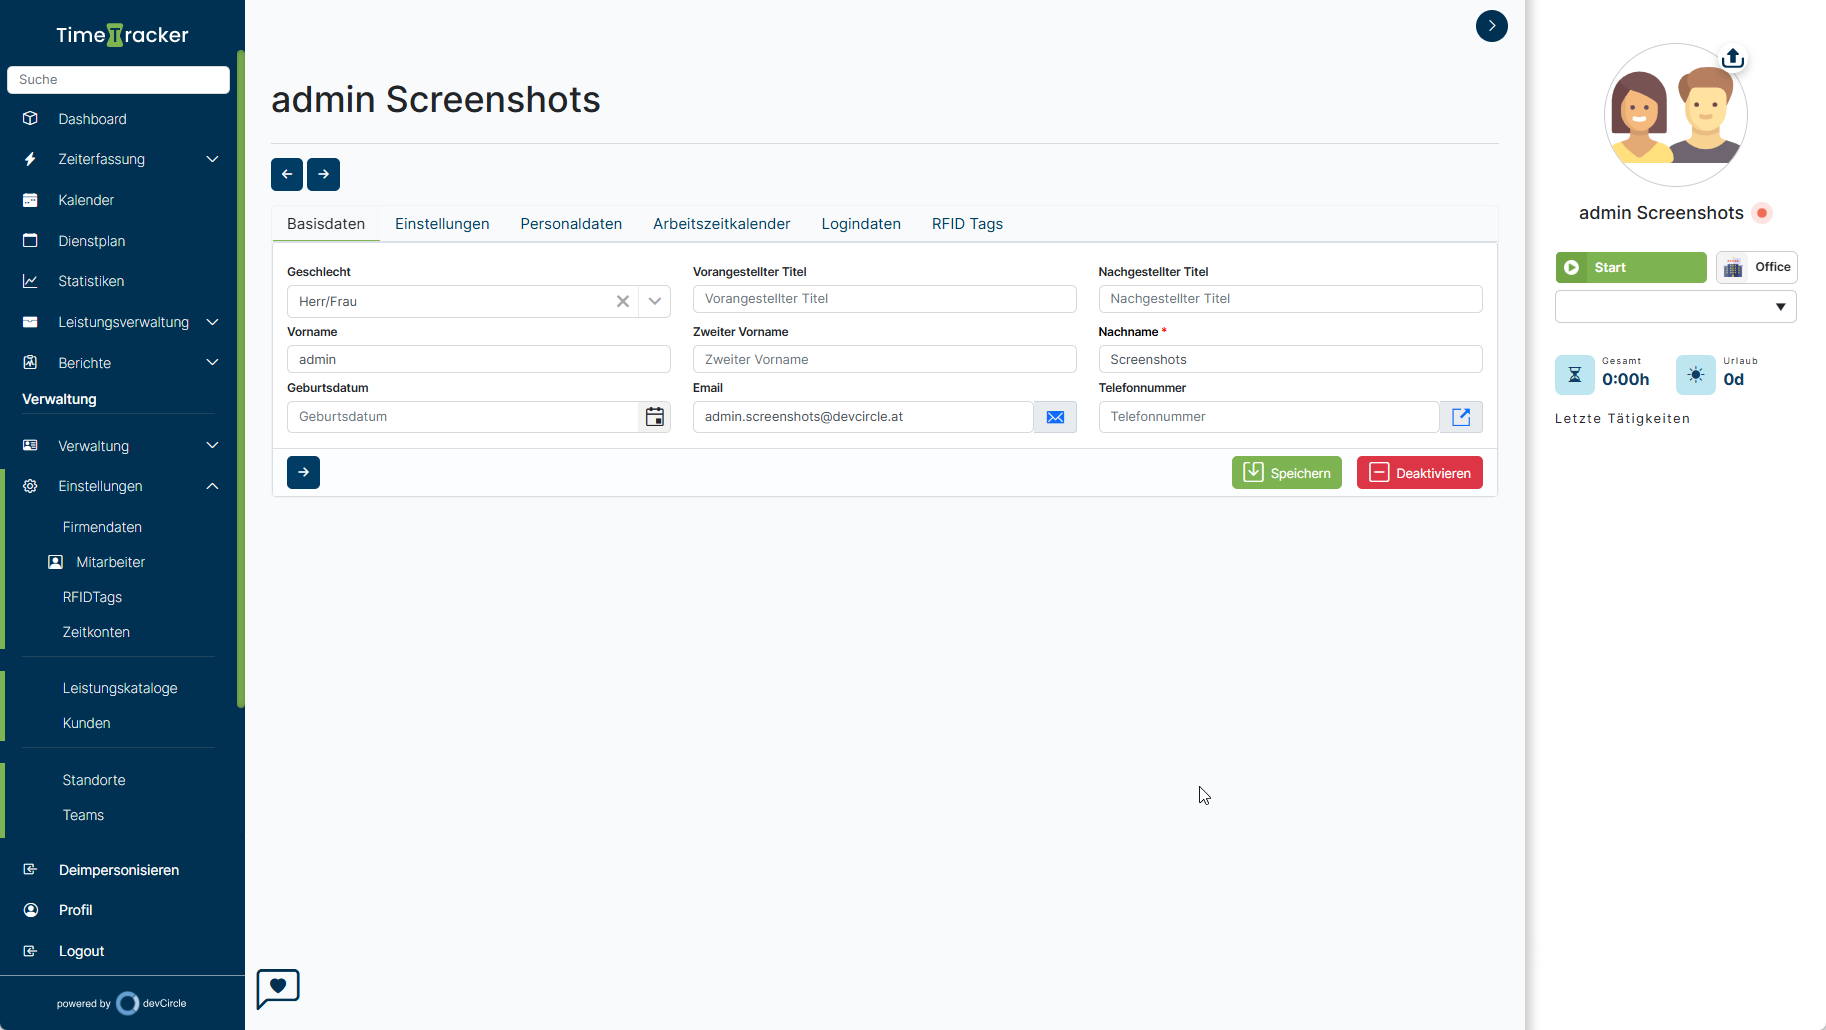Click the Vorname input field

479,359
